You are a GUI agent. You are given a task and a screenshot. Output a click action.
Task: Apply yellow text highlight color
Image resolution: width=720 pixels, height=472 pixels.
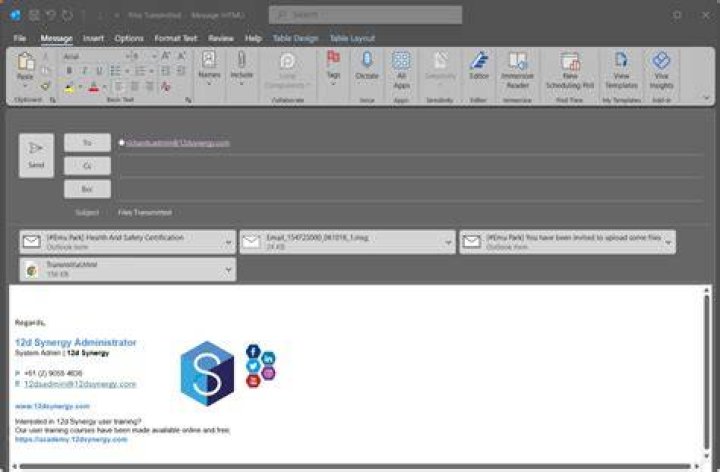[69, 87]
